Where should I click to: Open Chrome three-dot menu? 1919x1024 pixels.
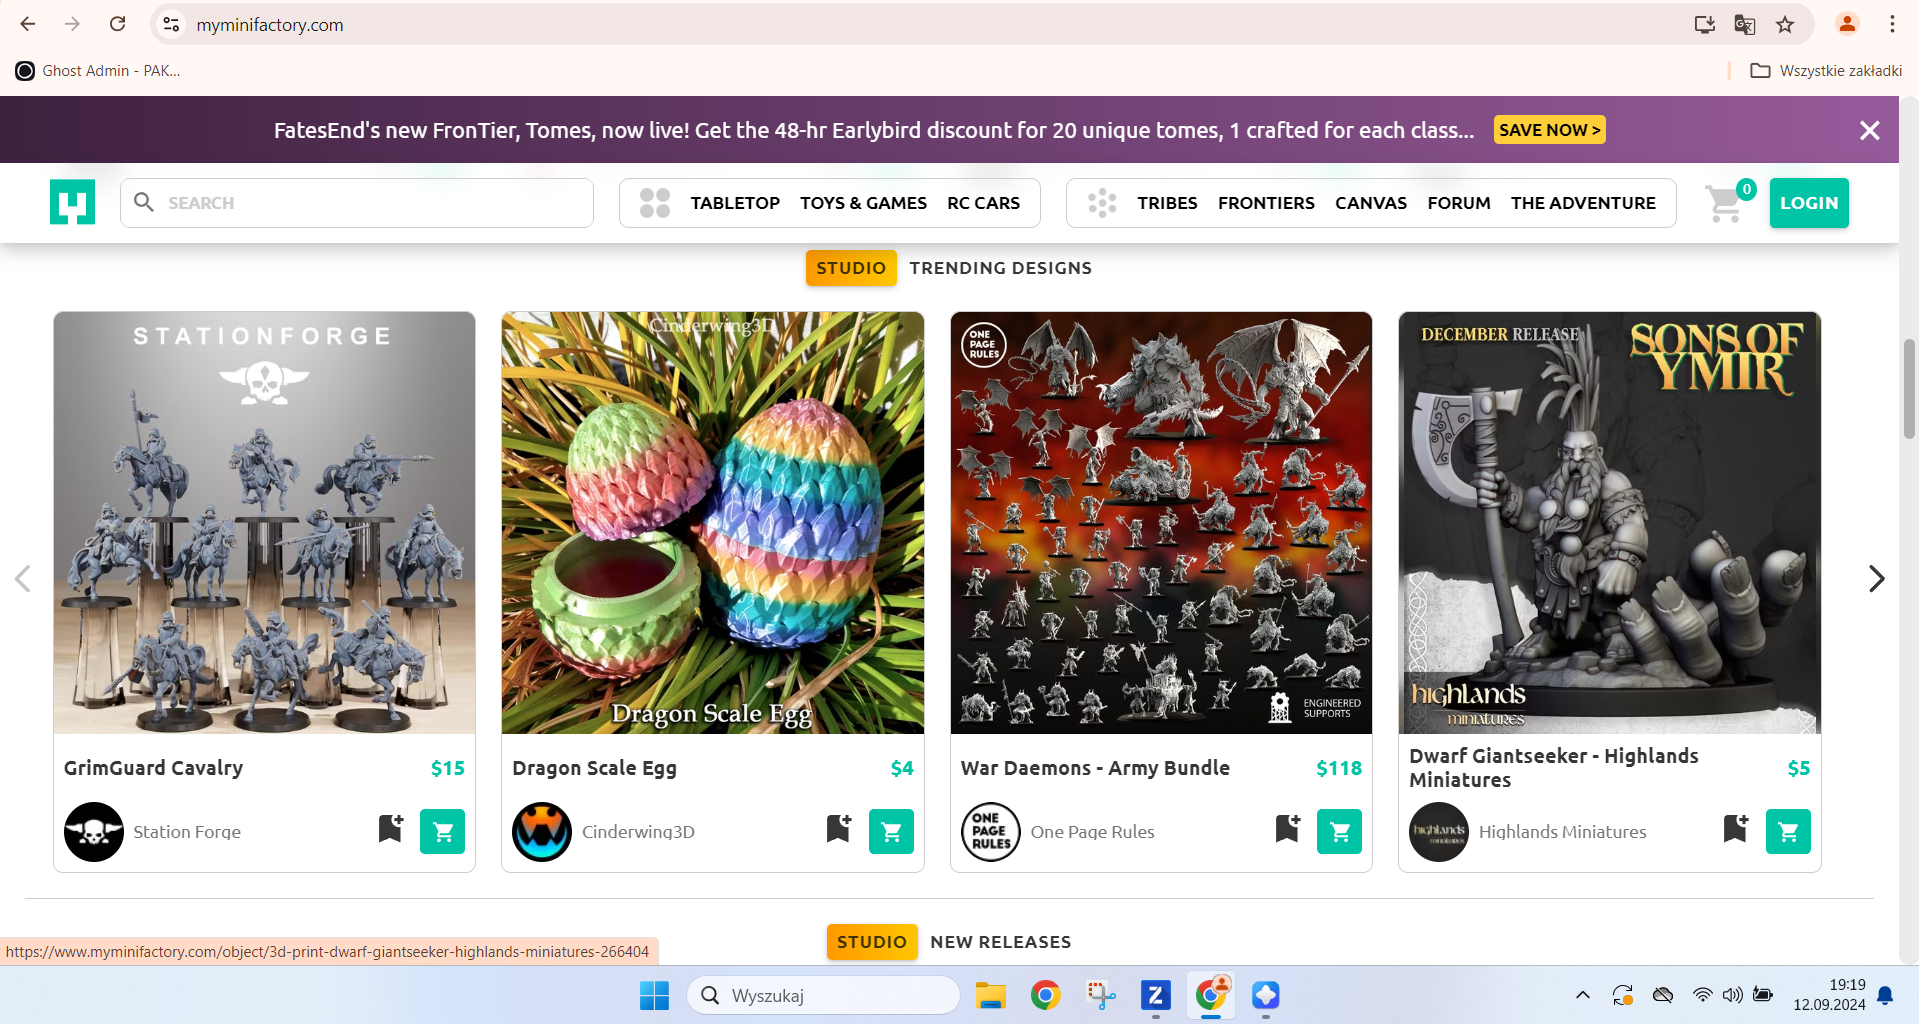[1892, 24]
